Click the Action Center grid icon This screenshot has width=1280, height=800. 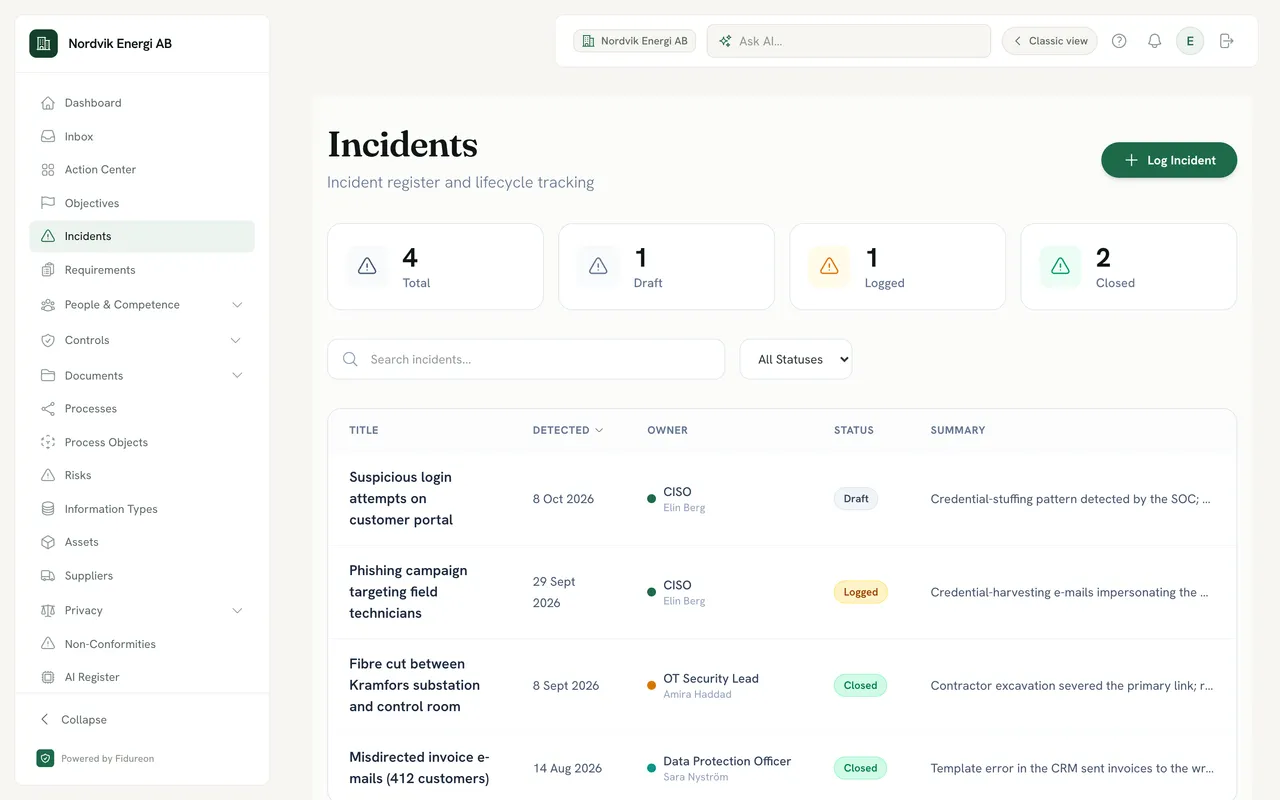47,170
